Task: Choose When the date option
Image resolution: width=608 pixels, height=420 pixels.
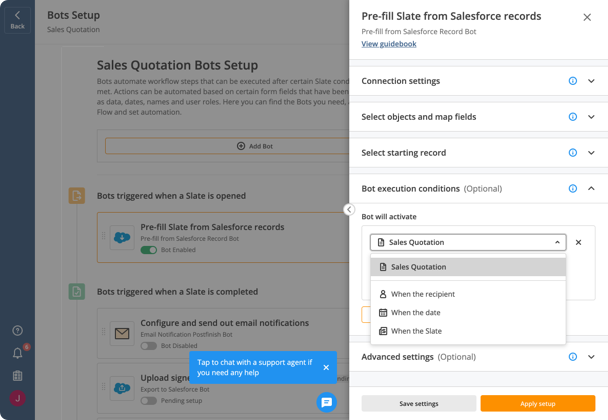Action: [x=468, y=313]
